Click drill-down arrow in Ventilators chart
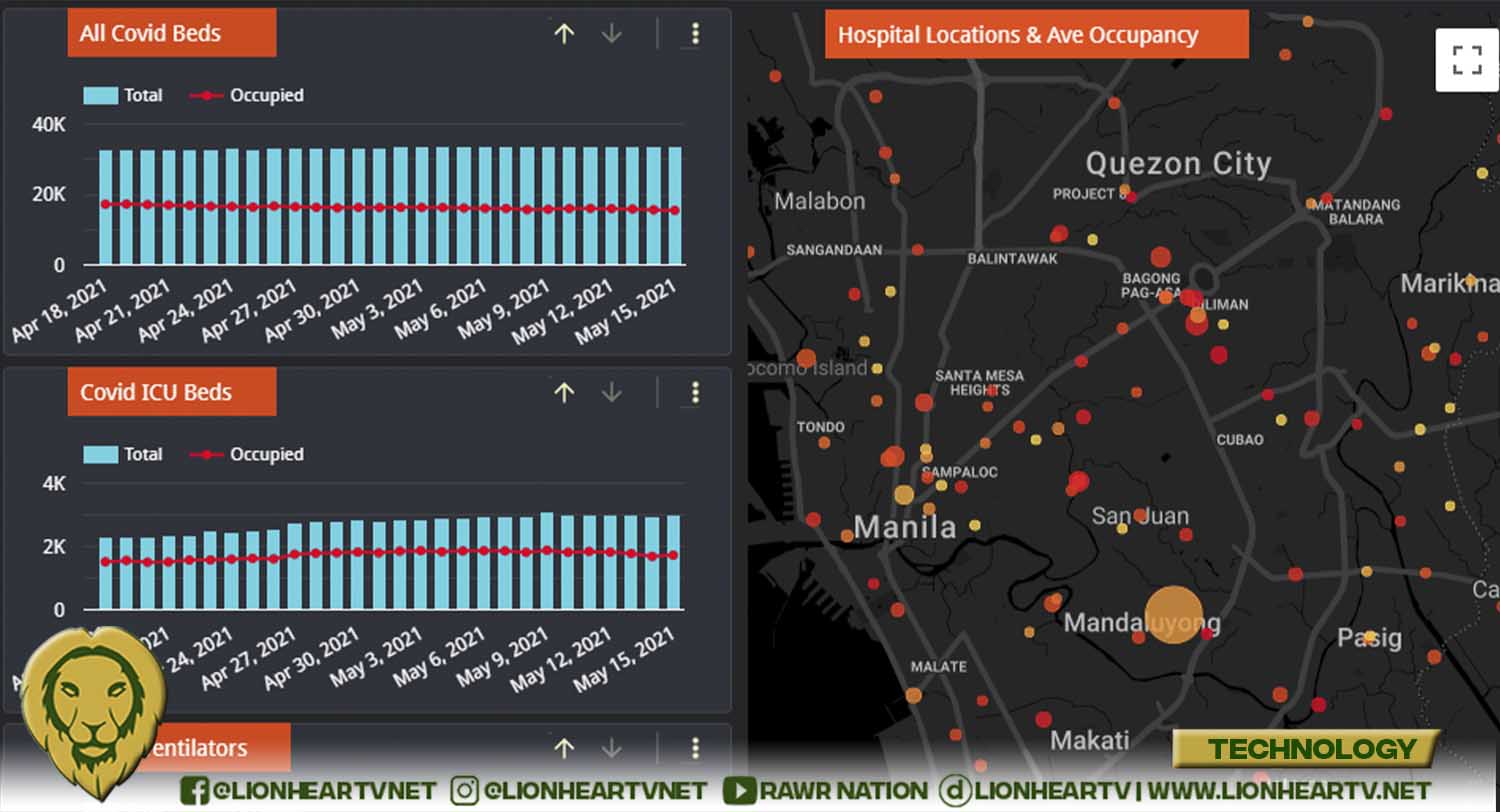Image resolution: width=1500 pixels, height=812 pixels. click(x=612, y=748)
